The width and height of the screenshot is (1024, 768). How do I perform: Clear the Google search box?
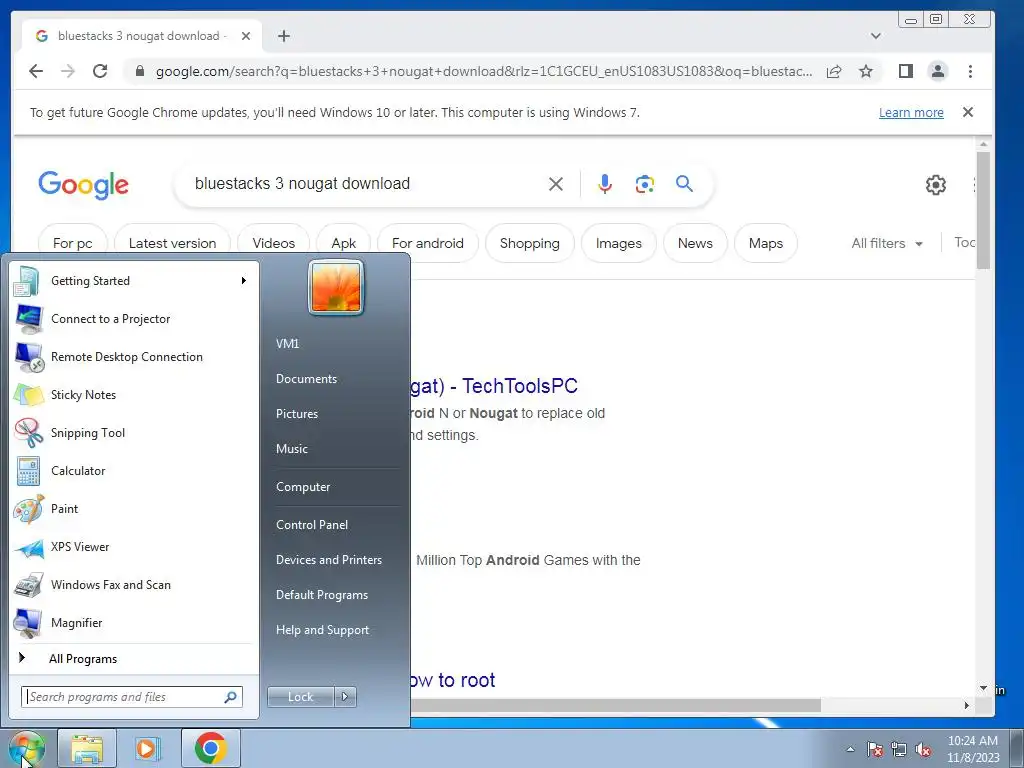(556, 184)
